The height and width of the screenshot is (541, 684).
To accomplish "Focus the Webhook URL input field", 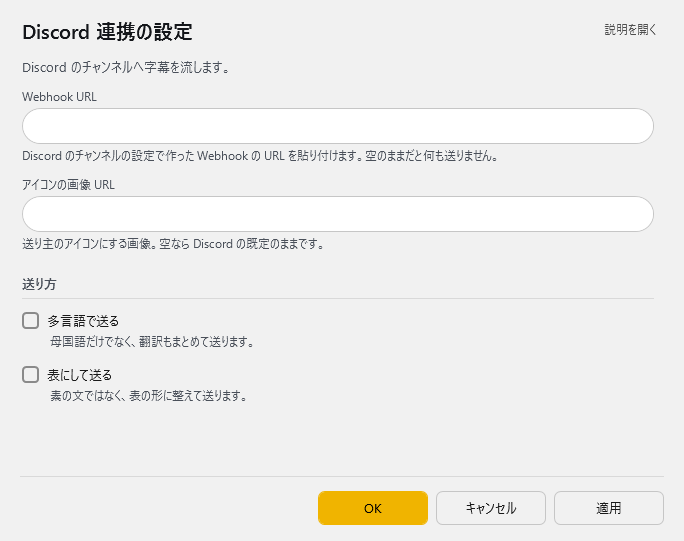I will tap(338, 126).
